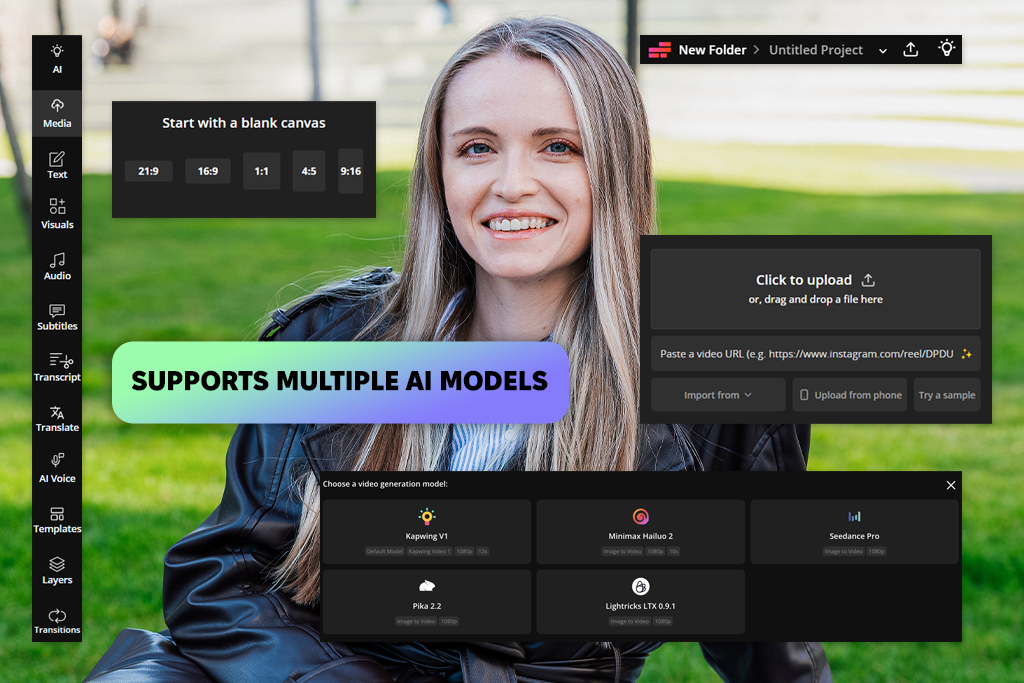
Task: Select the Kapwing V1 model
Action: pyautogui.click(x=426, y=532)
